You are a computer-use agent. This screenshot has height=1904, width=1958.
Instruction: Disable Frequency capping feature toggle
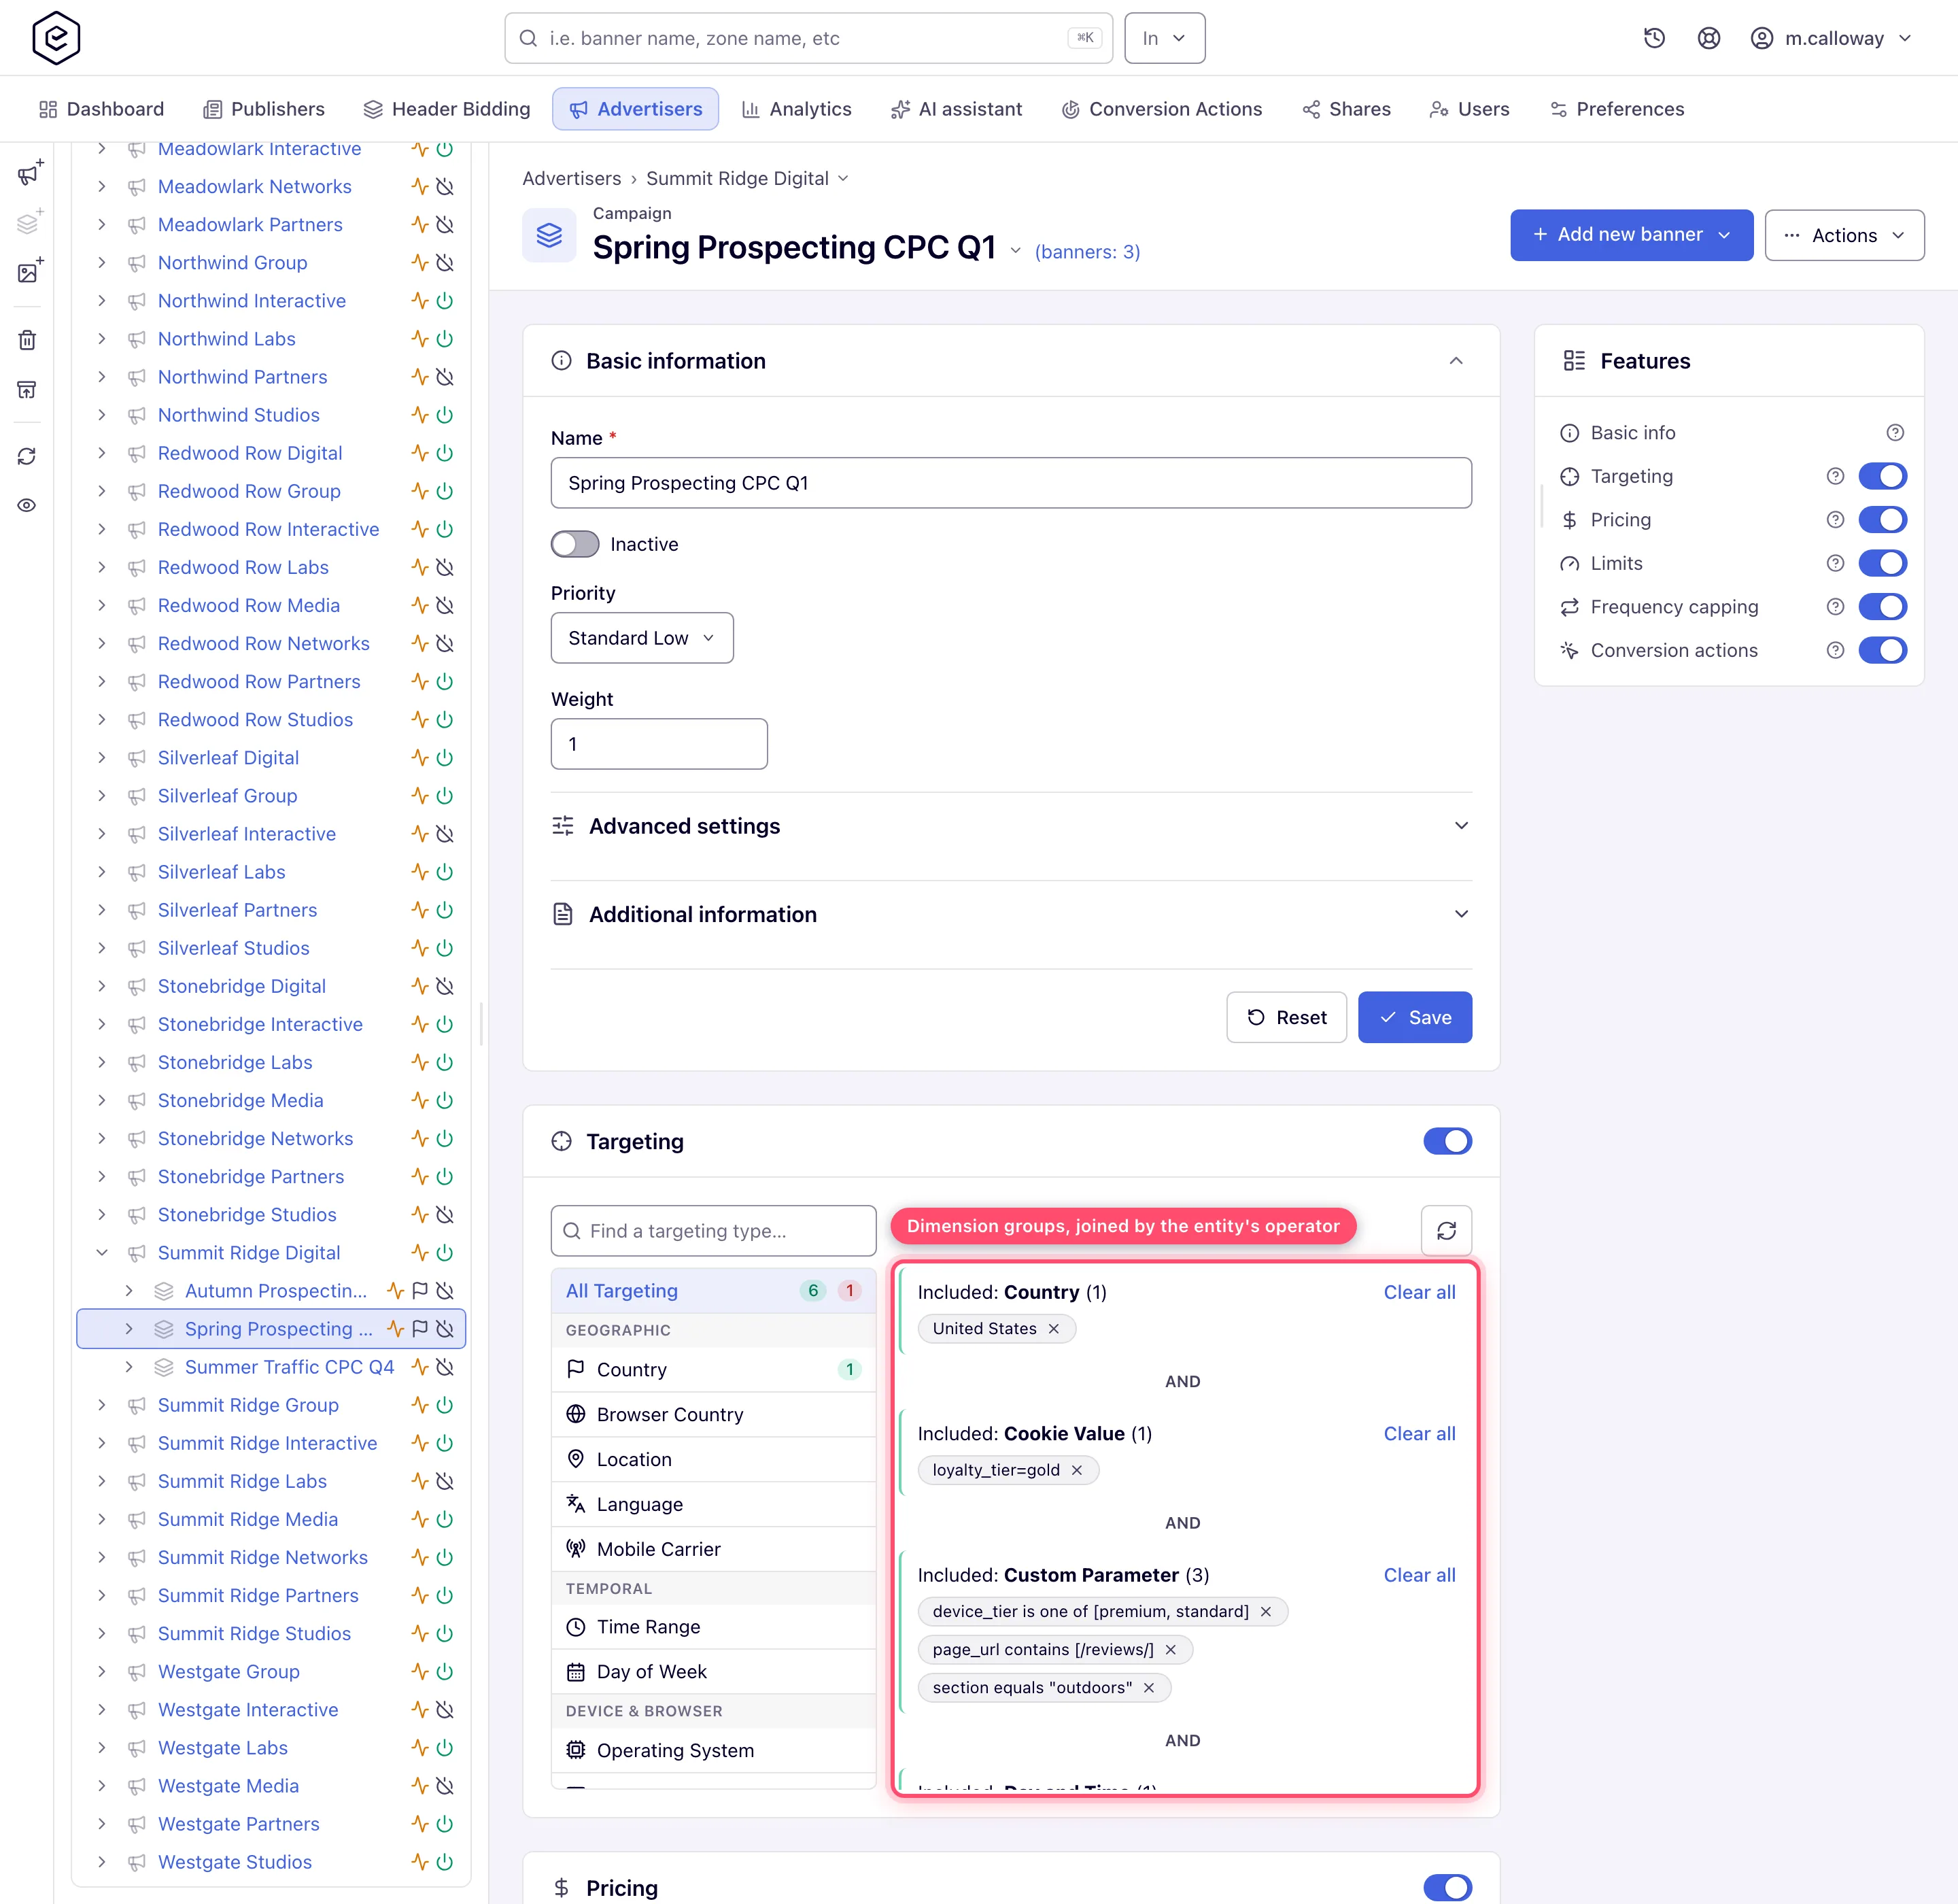[x=1882, y=607]
